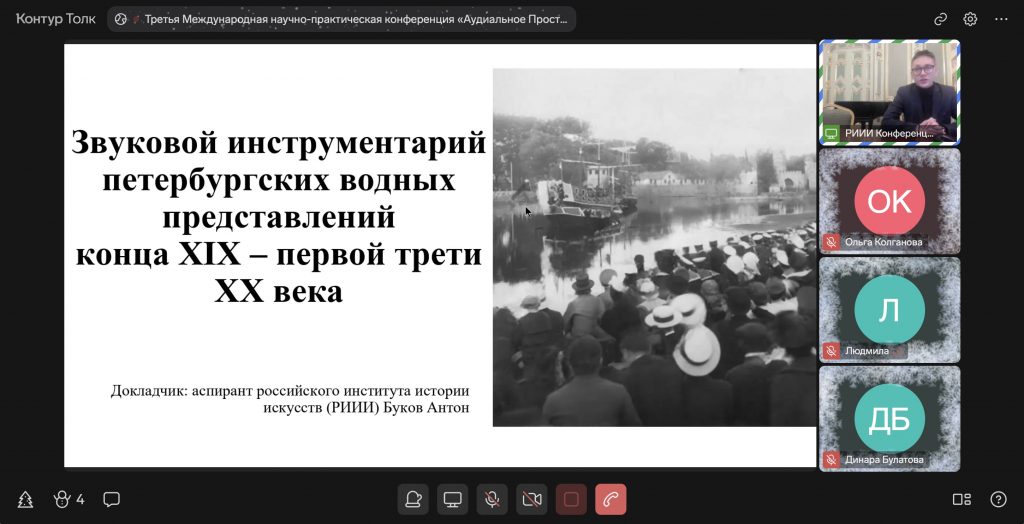Click the Контур Толк logo
This screenshot has width=1024, height=524.
56,19
